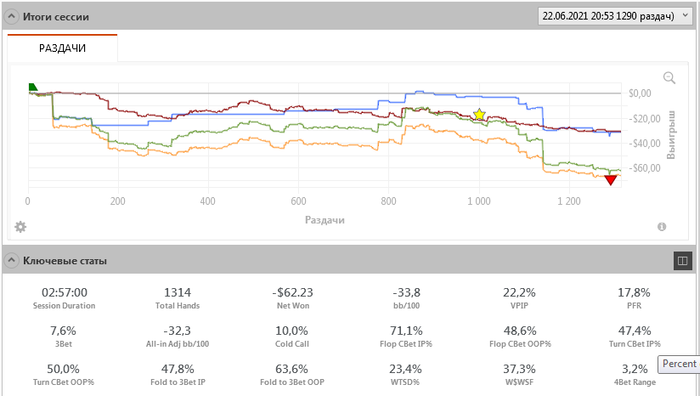Click the green start marker on graph
The width and height of the screenshot is (700, 396).
pos(33,87)
